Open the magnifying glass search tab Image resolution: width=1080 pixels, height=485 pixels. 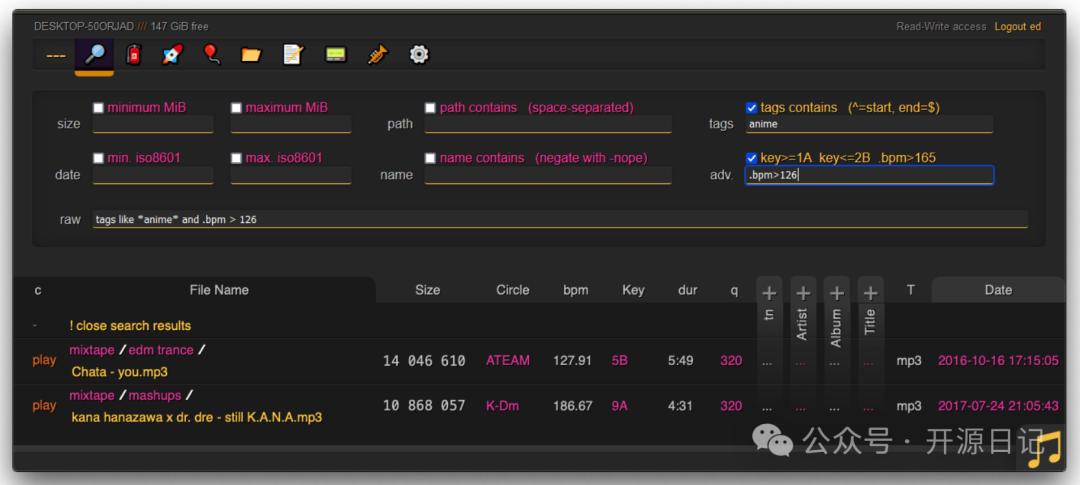click(x=94, y=55)
